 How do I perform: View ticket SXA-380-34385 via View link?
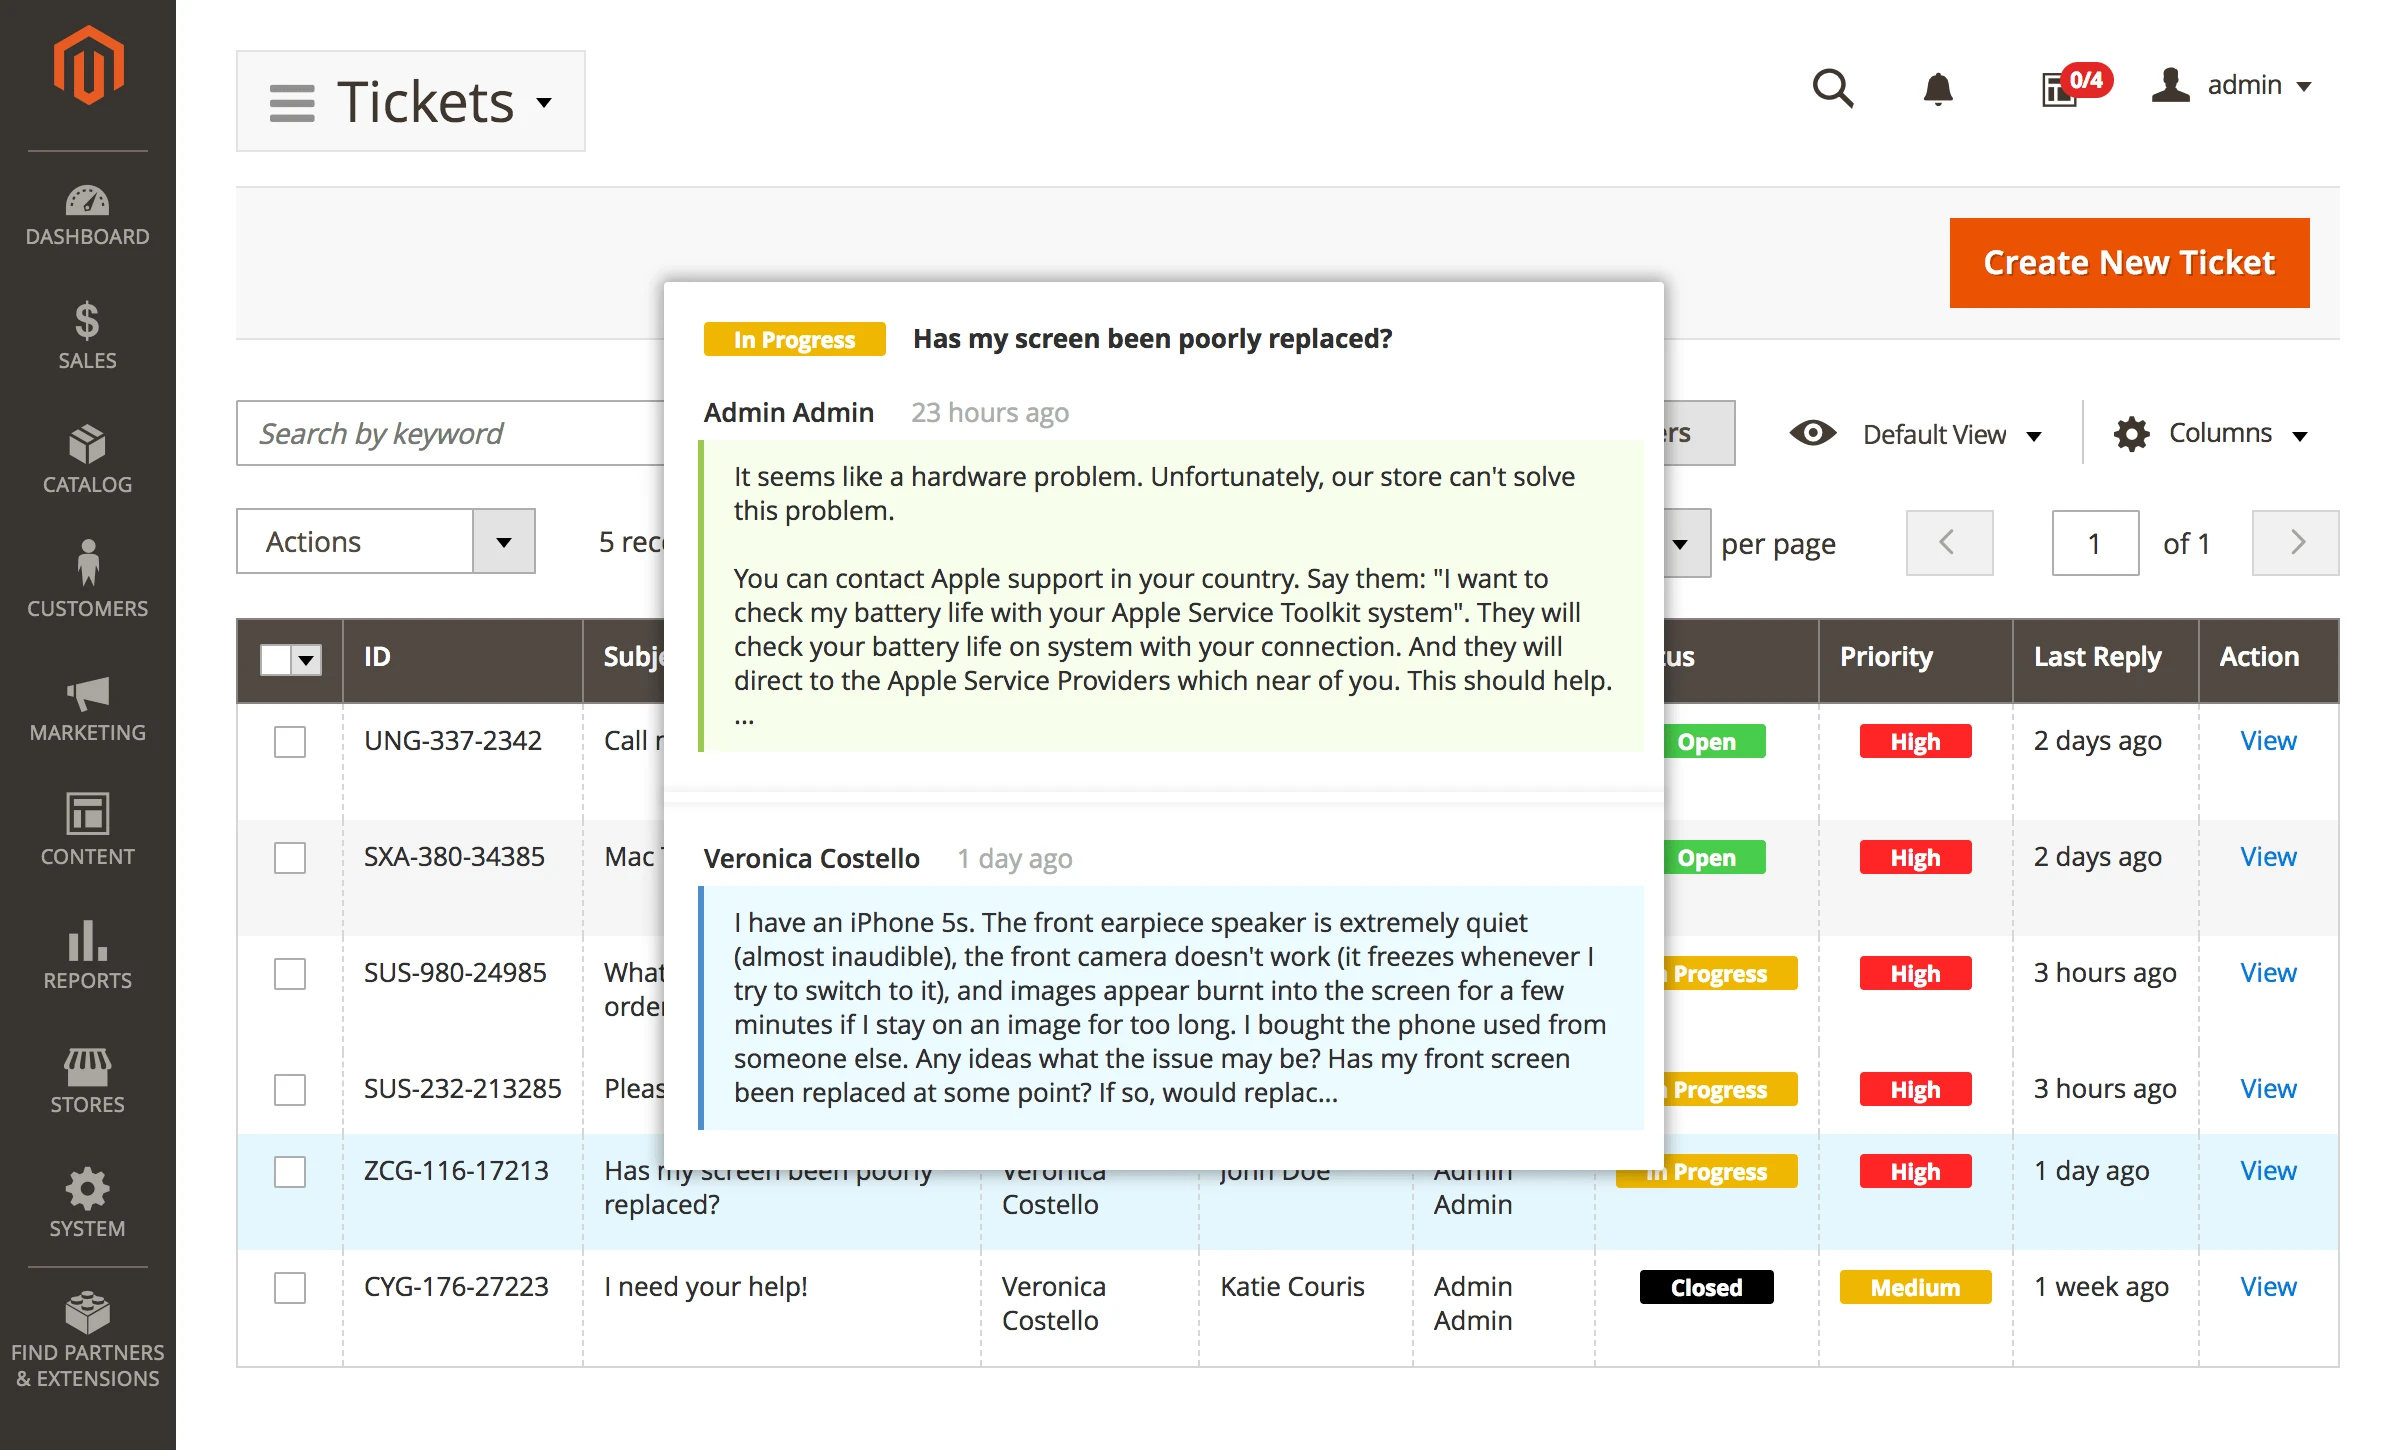tap(2267, 857)
